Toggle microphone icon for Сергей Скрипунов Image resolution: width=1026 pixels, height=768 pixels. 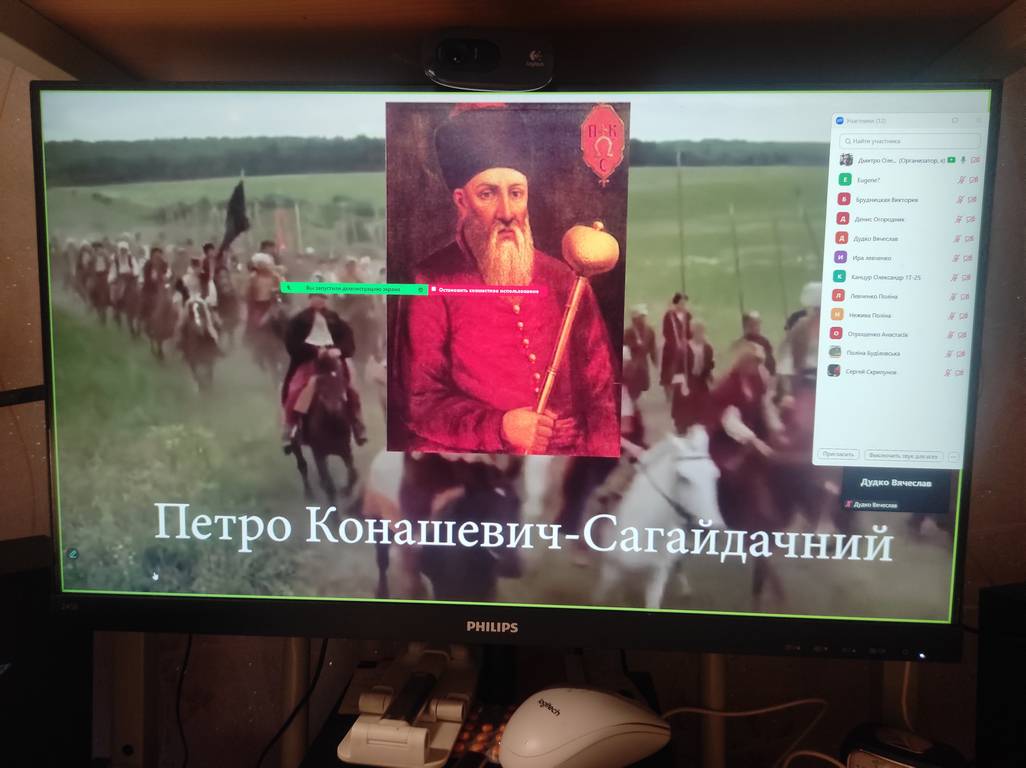[x=959, y=371]
